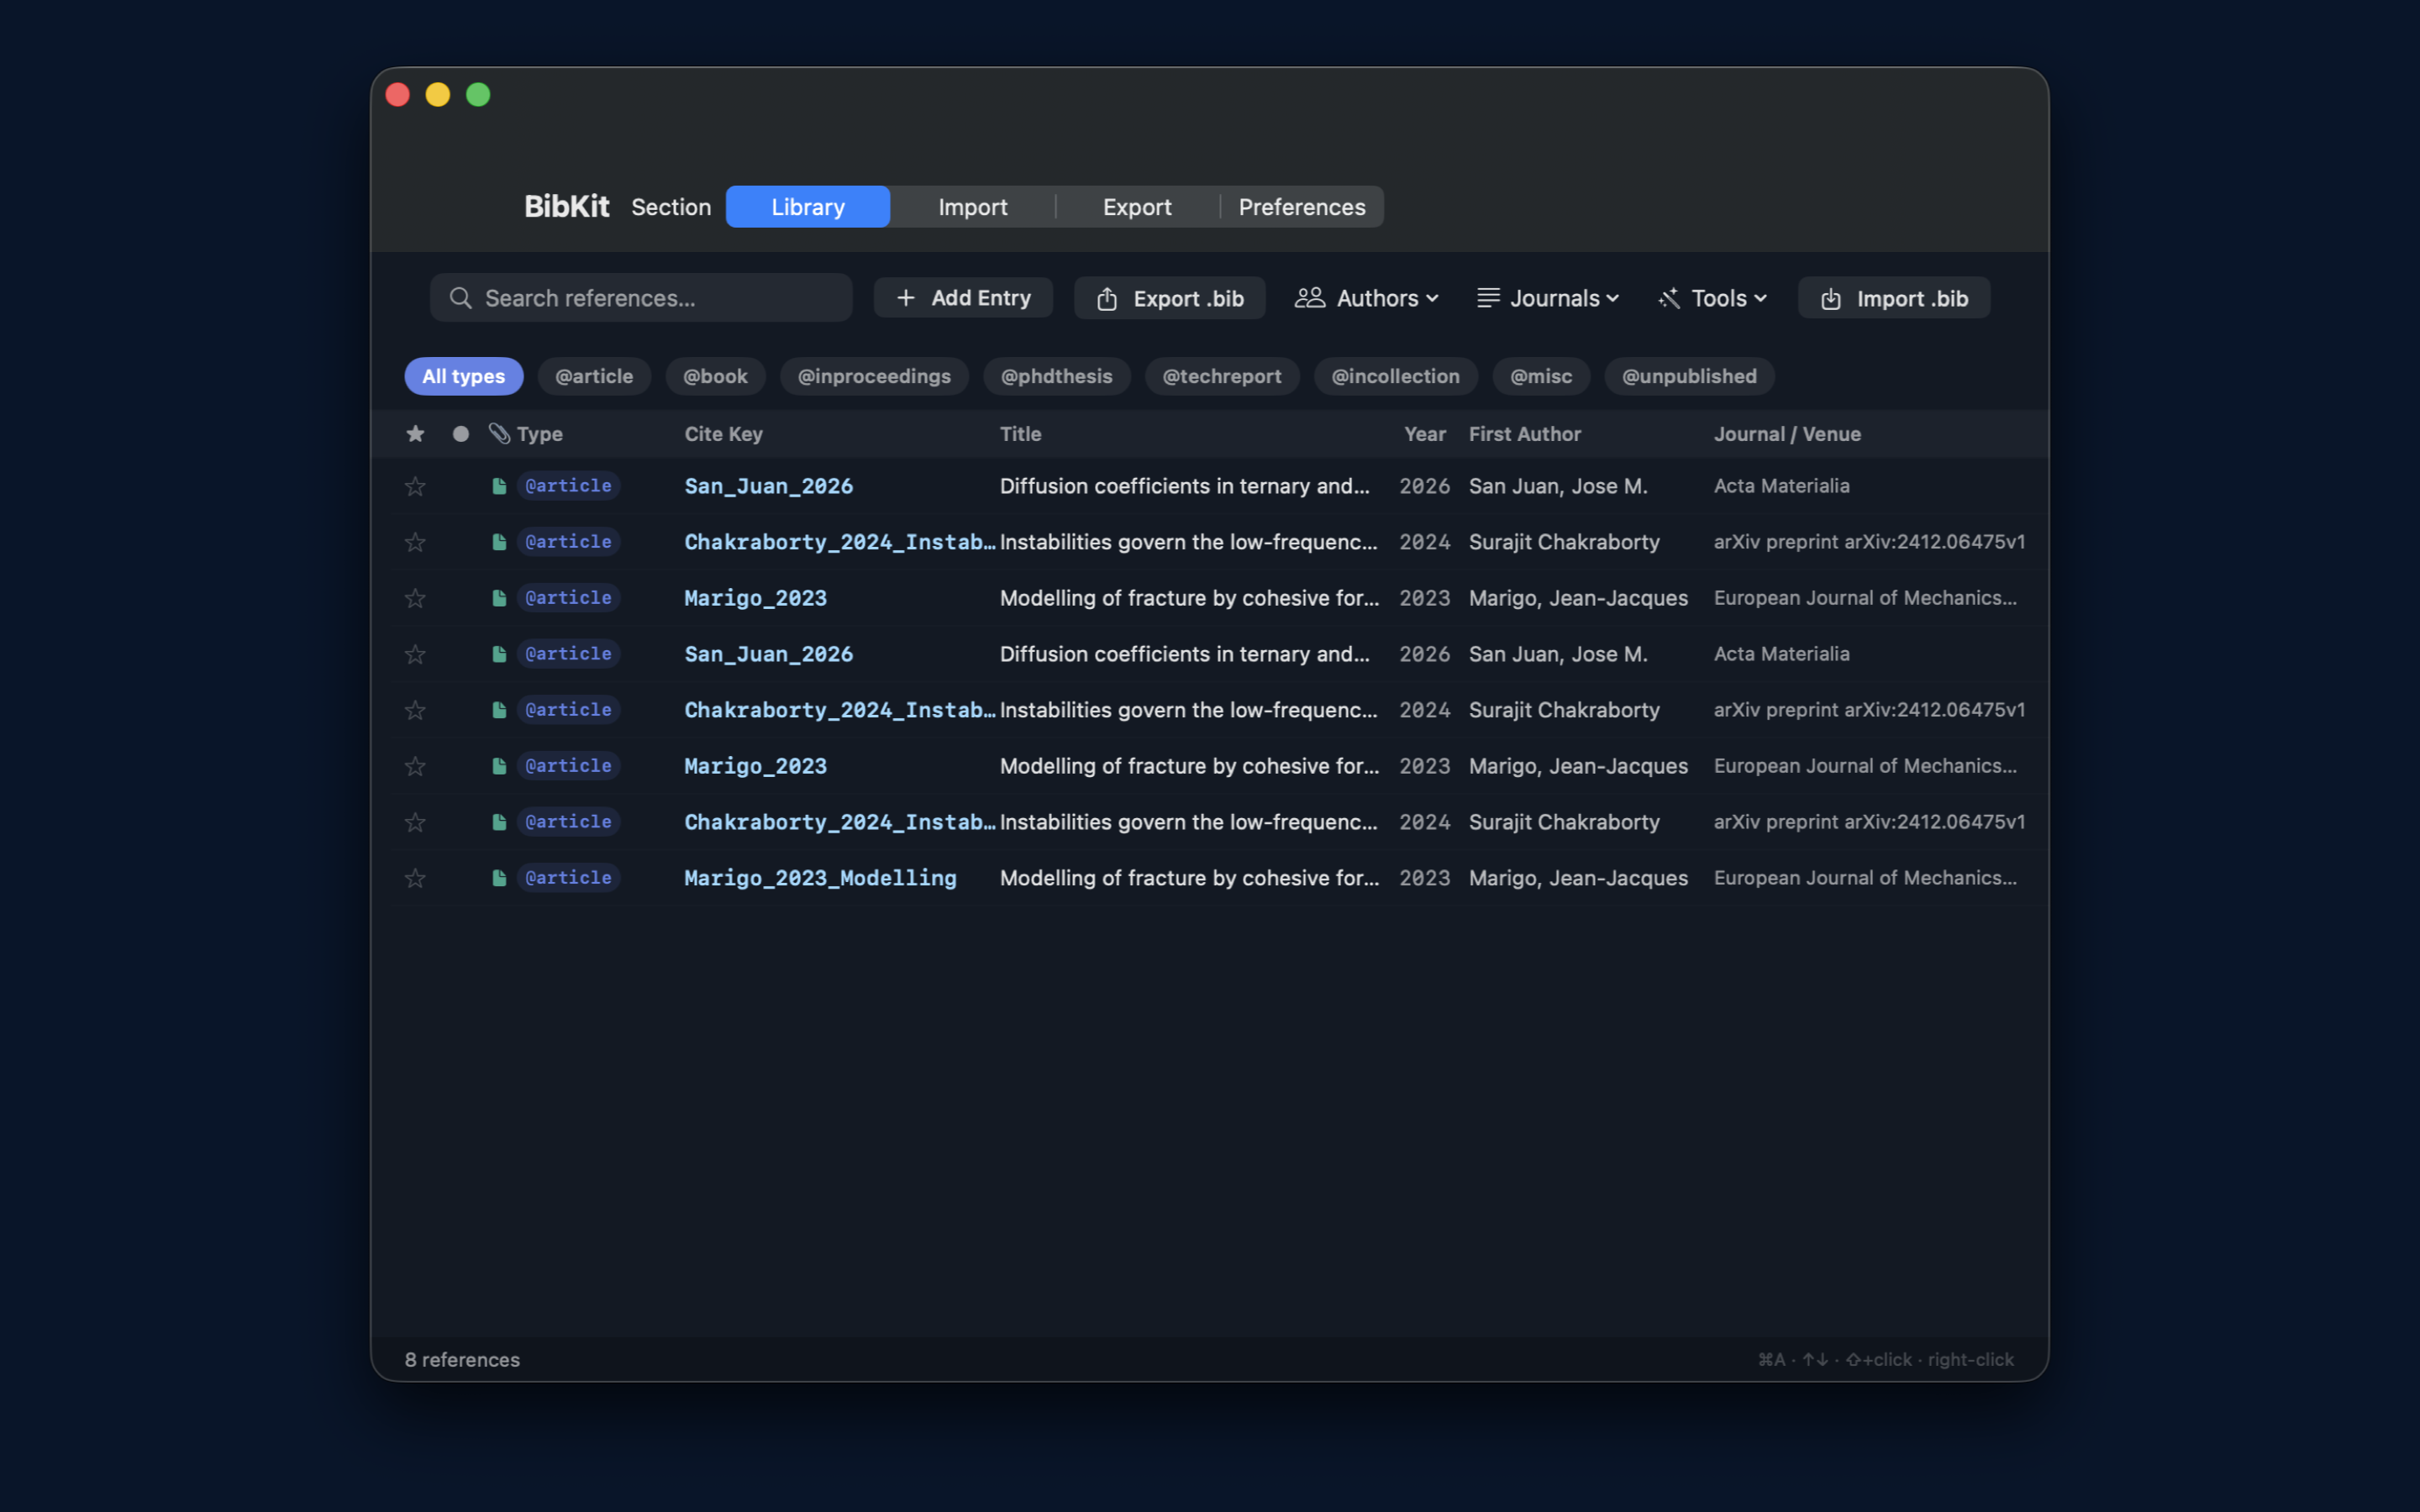The height and width of the screenshot is (1512, 2420).
Task: Star the second San_Juan_2026 reference
Action: 415,654
